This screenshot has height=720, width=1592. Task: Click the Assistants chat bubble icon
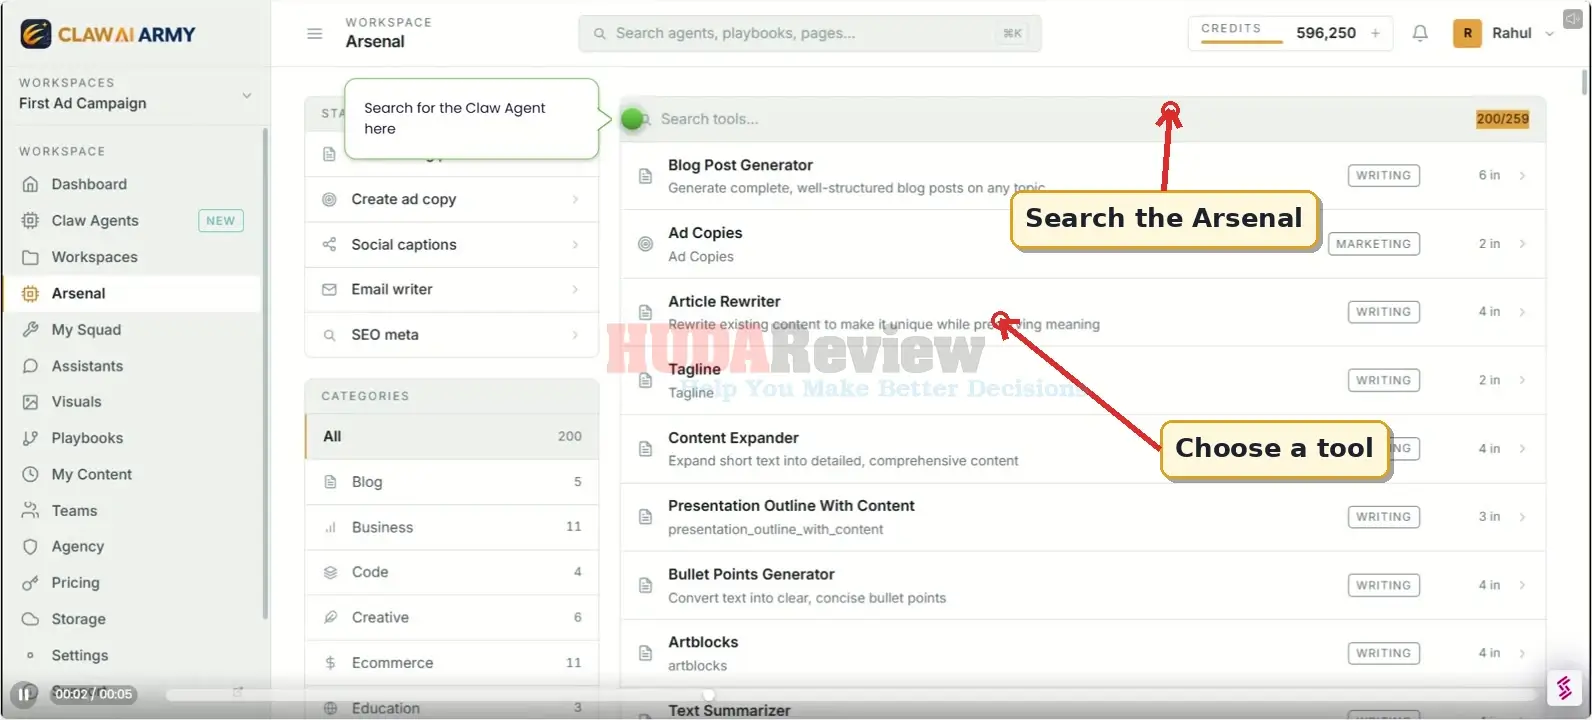point(30,366)
